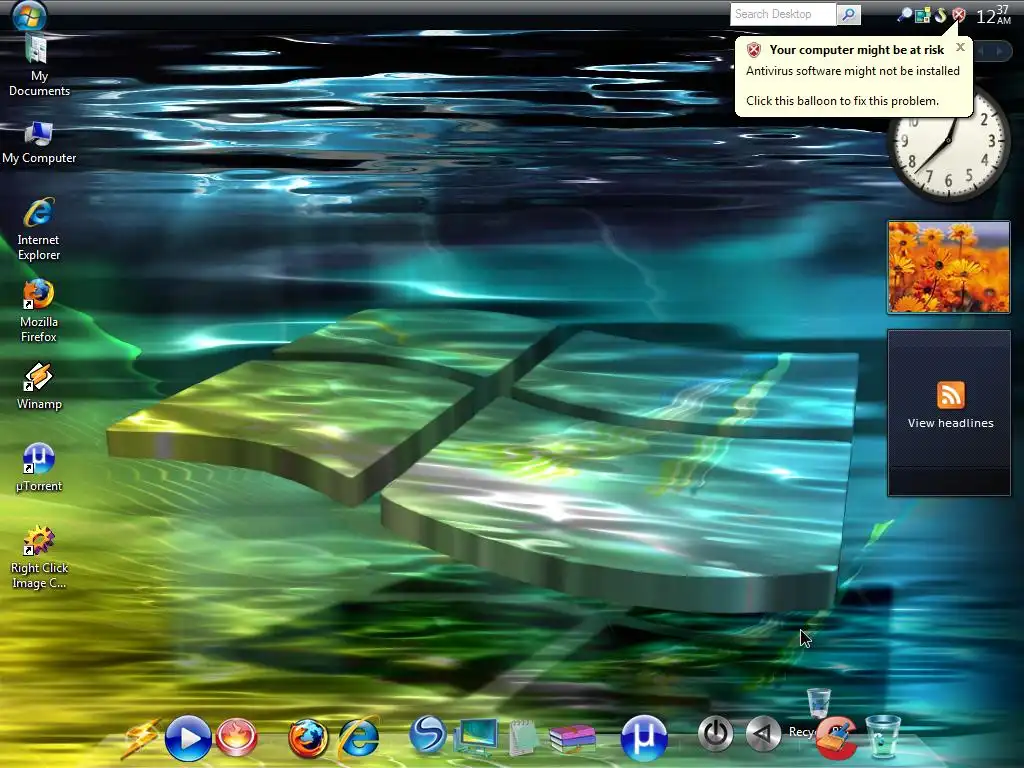Click the 12:37 AM tray clock
This screenshot has width=1024, height=768.
994,14
